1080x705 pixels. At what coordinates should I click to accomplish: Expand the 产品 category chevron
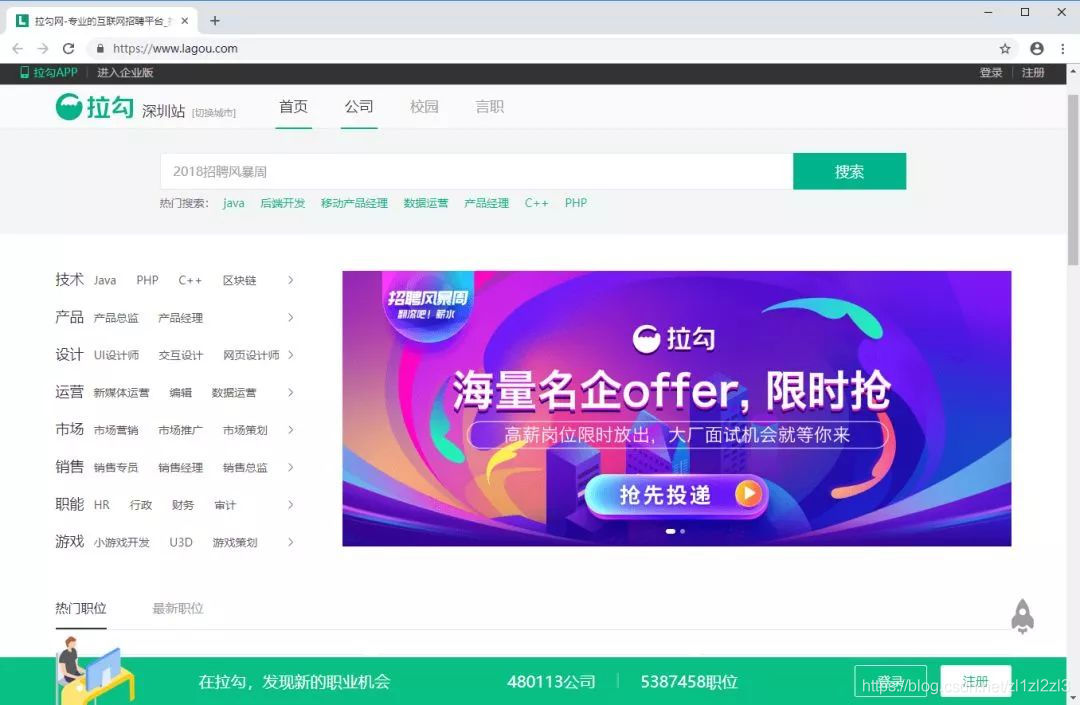click(x=291, y=317)
